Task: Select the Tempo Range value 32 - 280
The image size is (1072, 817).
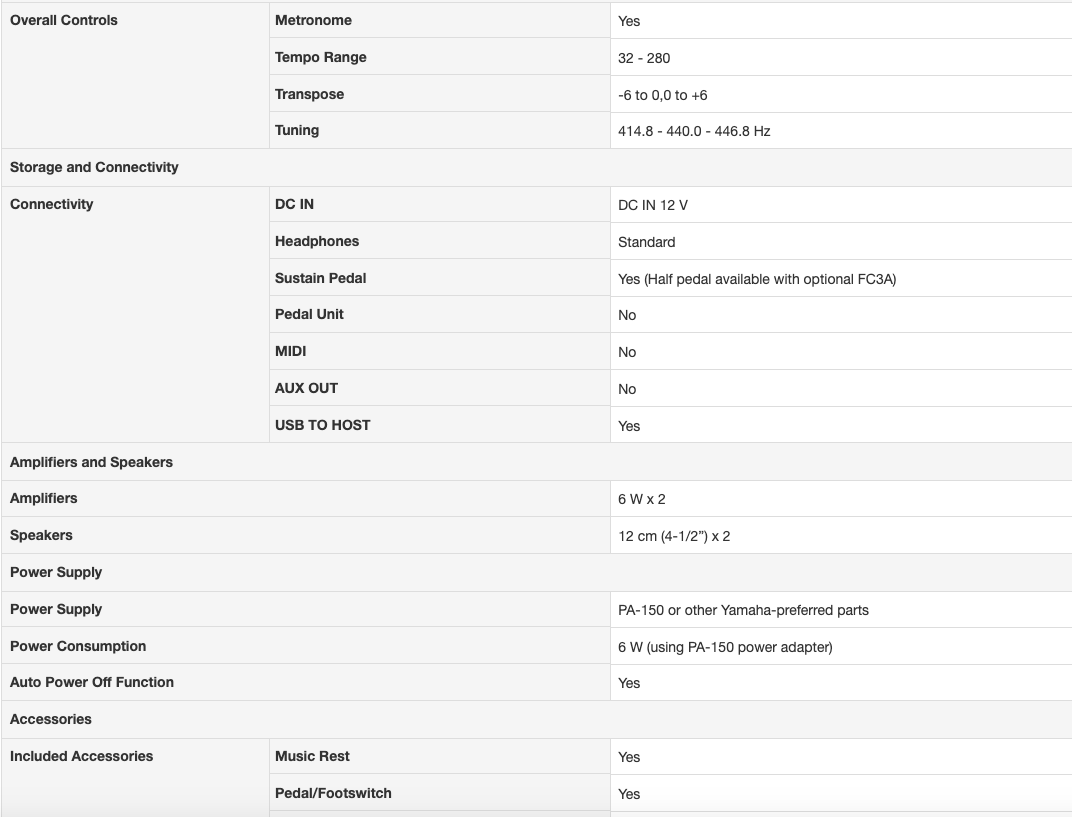Action: 644,58
